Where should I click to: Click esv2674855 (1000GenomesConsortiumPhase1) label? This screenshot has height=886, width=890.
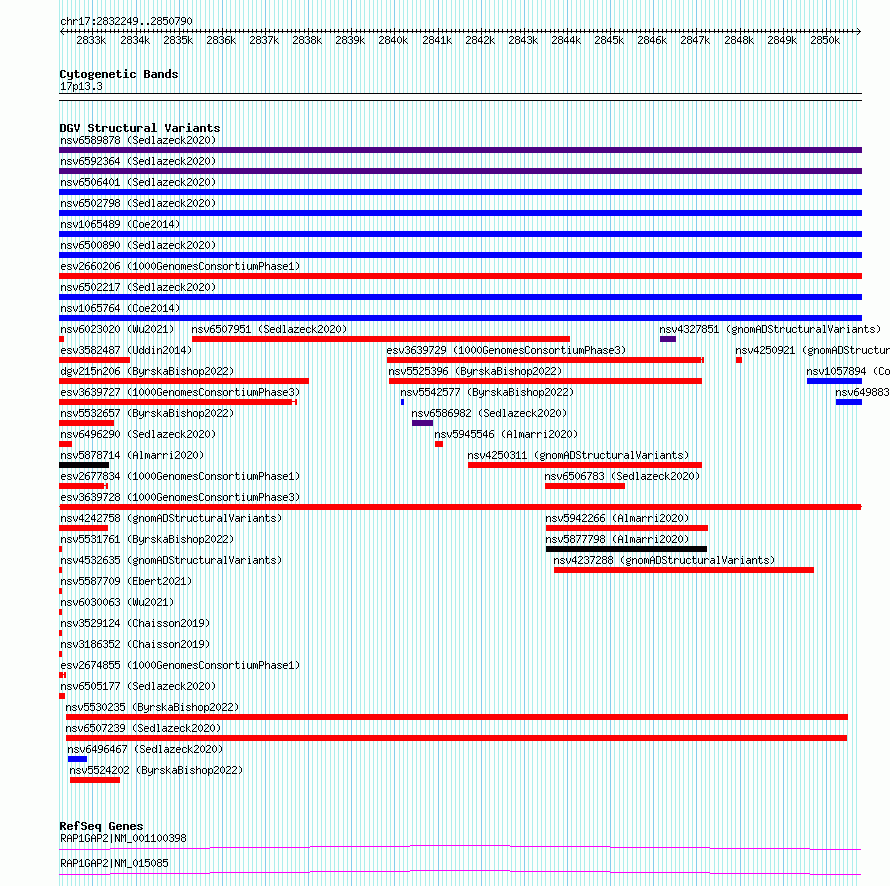coord(180,665)
